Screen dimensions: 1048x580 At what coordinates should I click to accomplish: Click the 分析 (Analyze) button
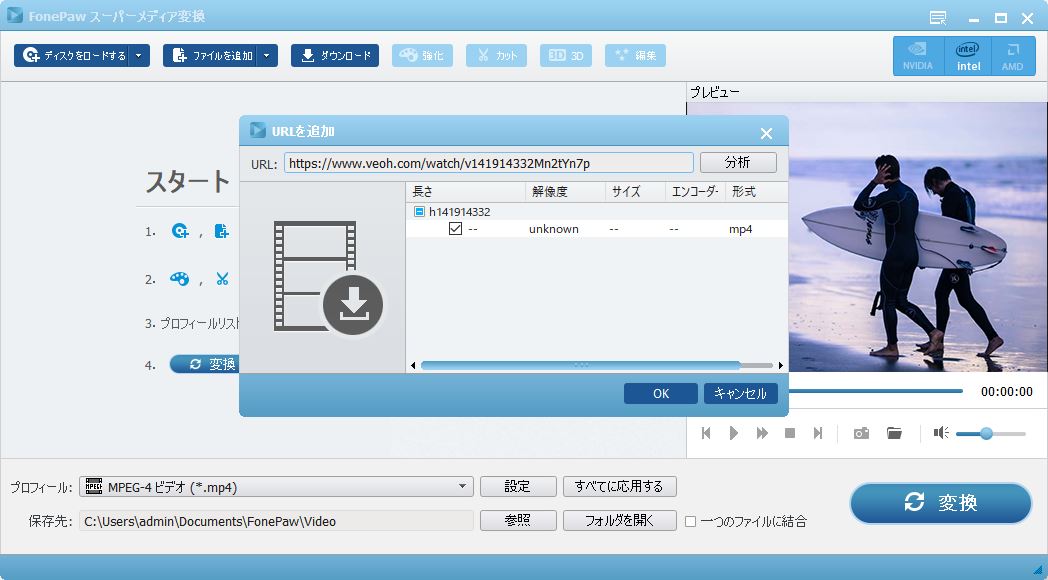coord(738,162)
